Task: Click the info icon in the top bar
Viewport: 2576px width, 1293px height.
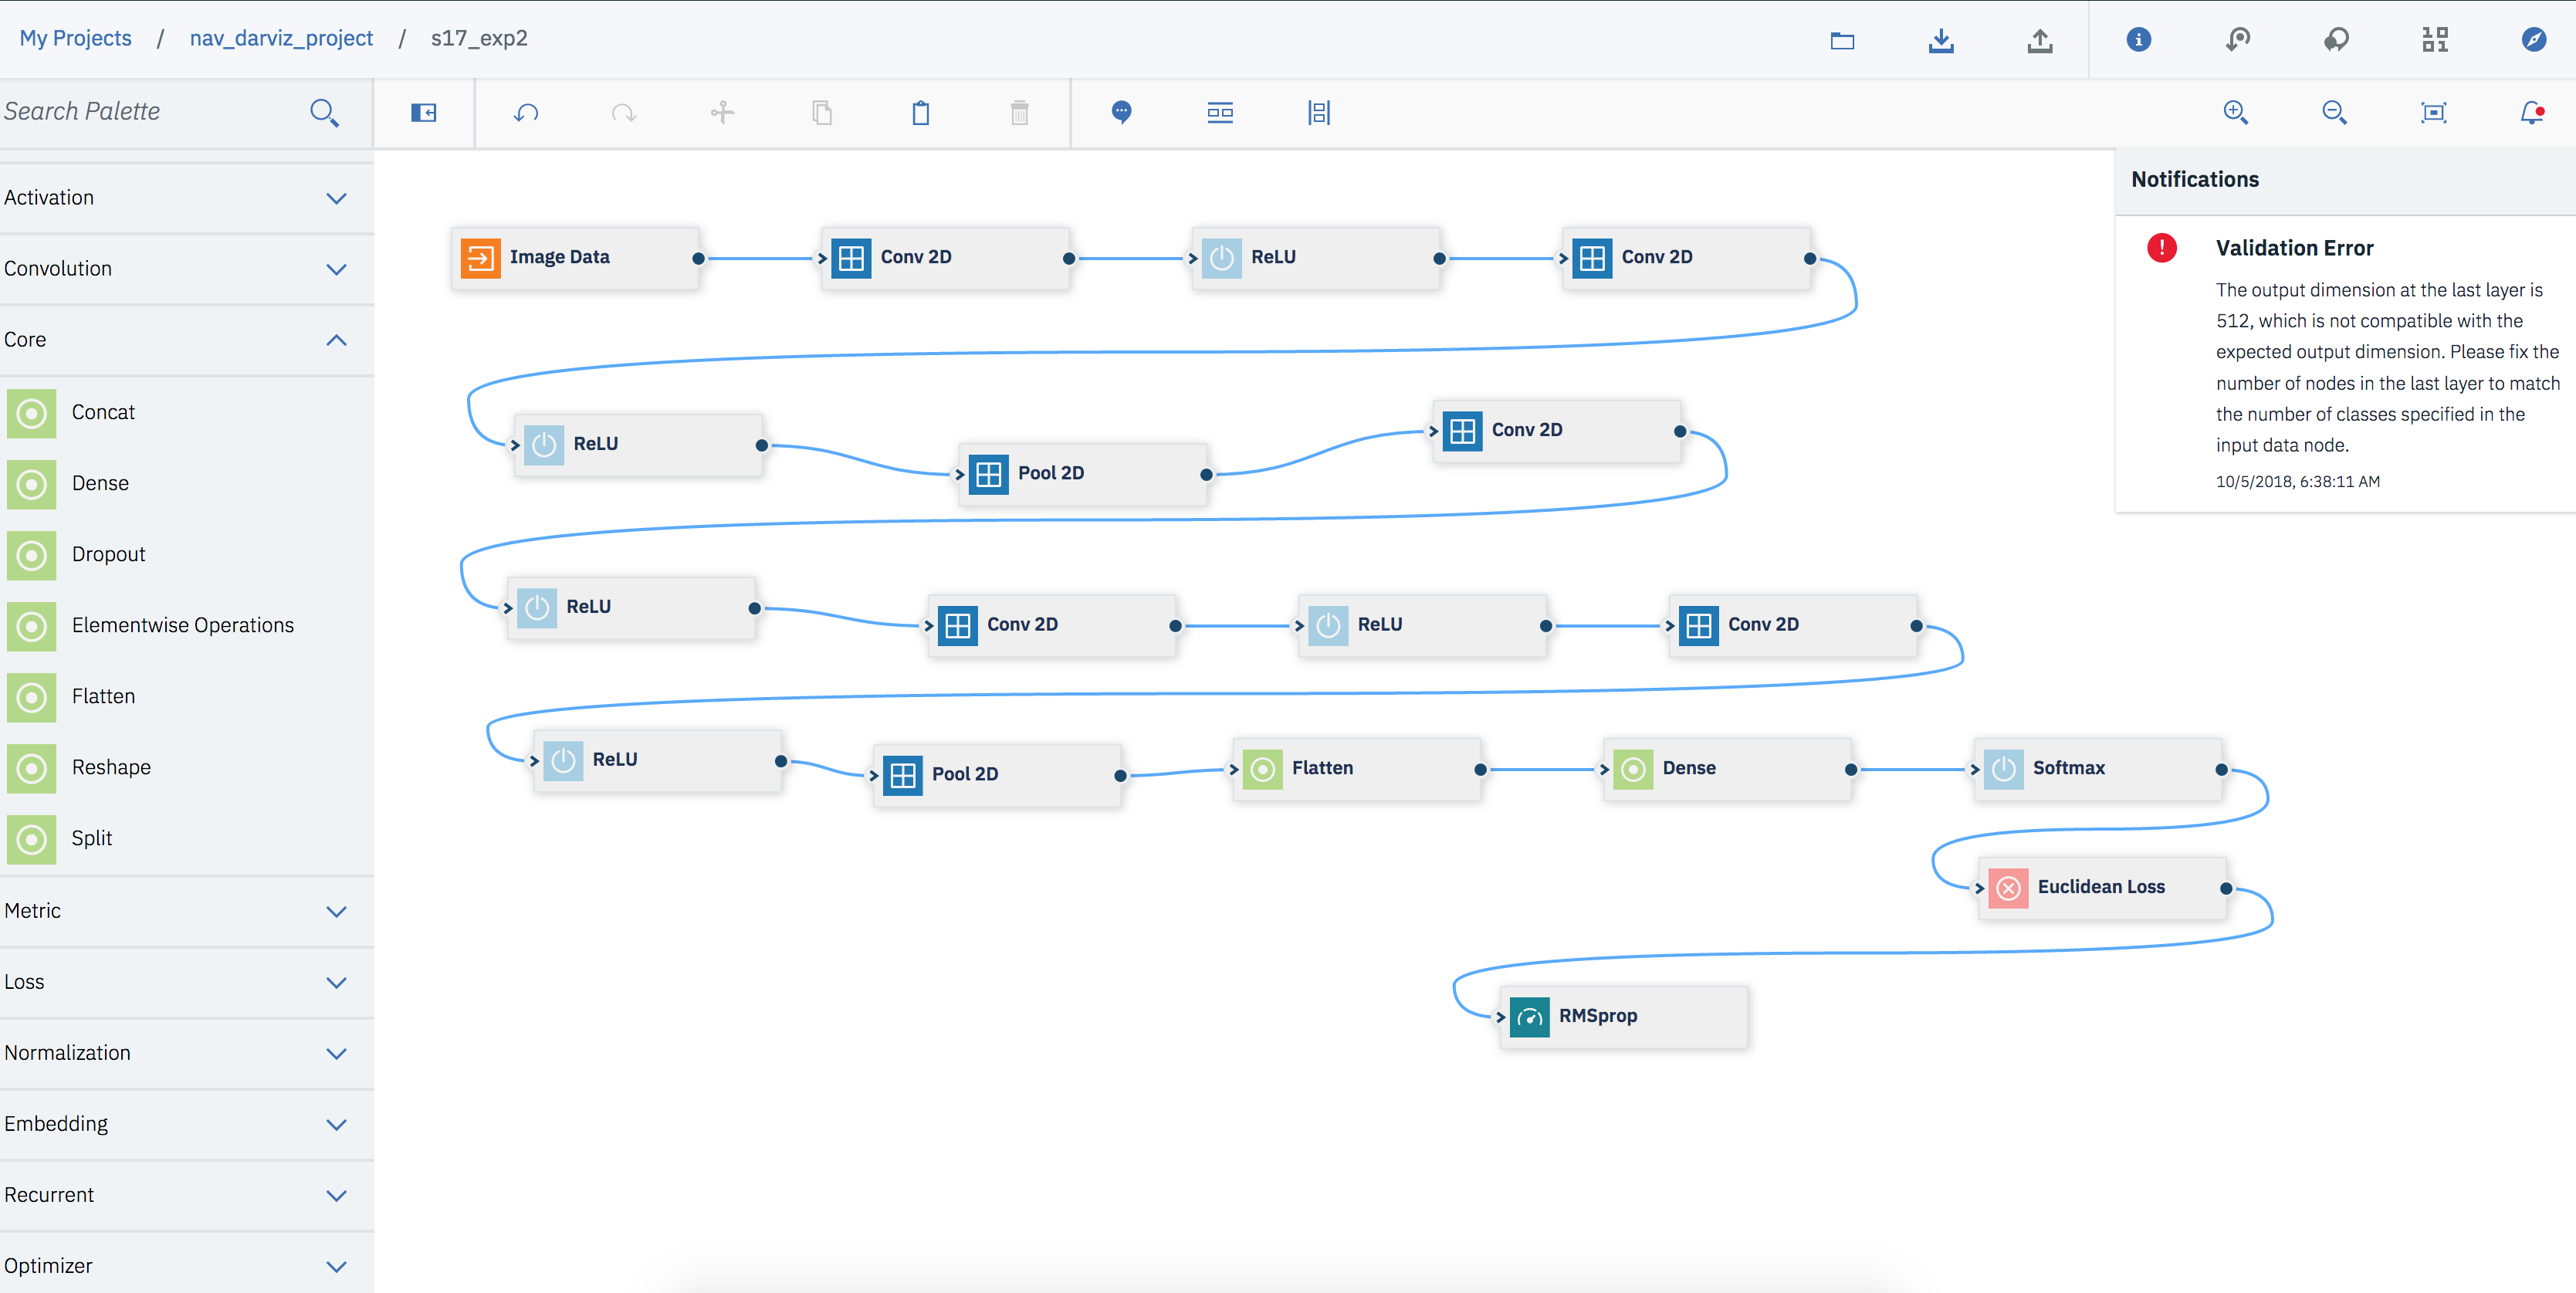Action: pos(2139,40)
